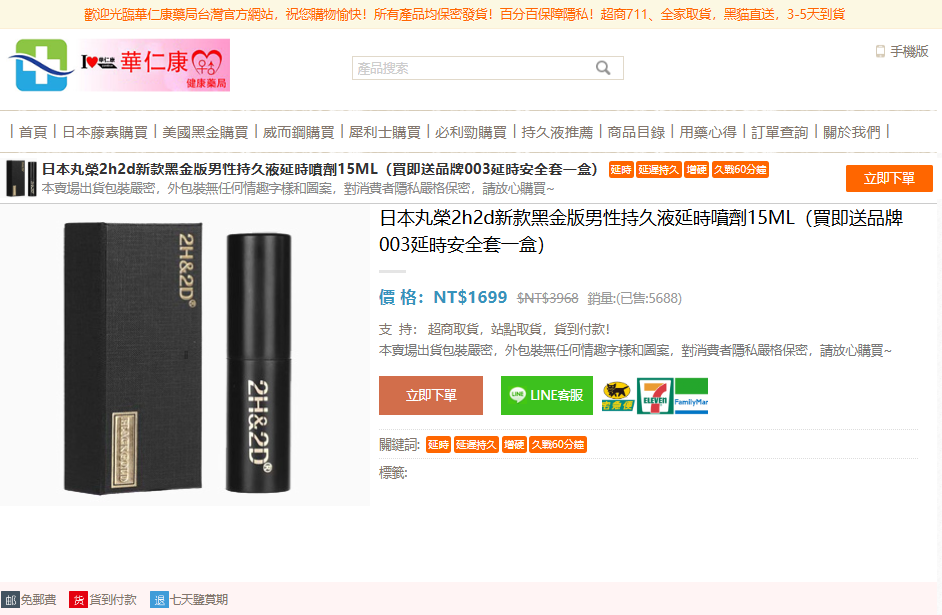
Task: Click the cash on delivery 货 badge
Action: click(x=78, y=599)
